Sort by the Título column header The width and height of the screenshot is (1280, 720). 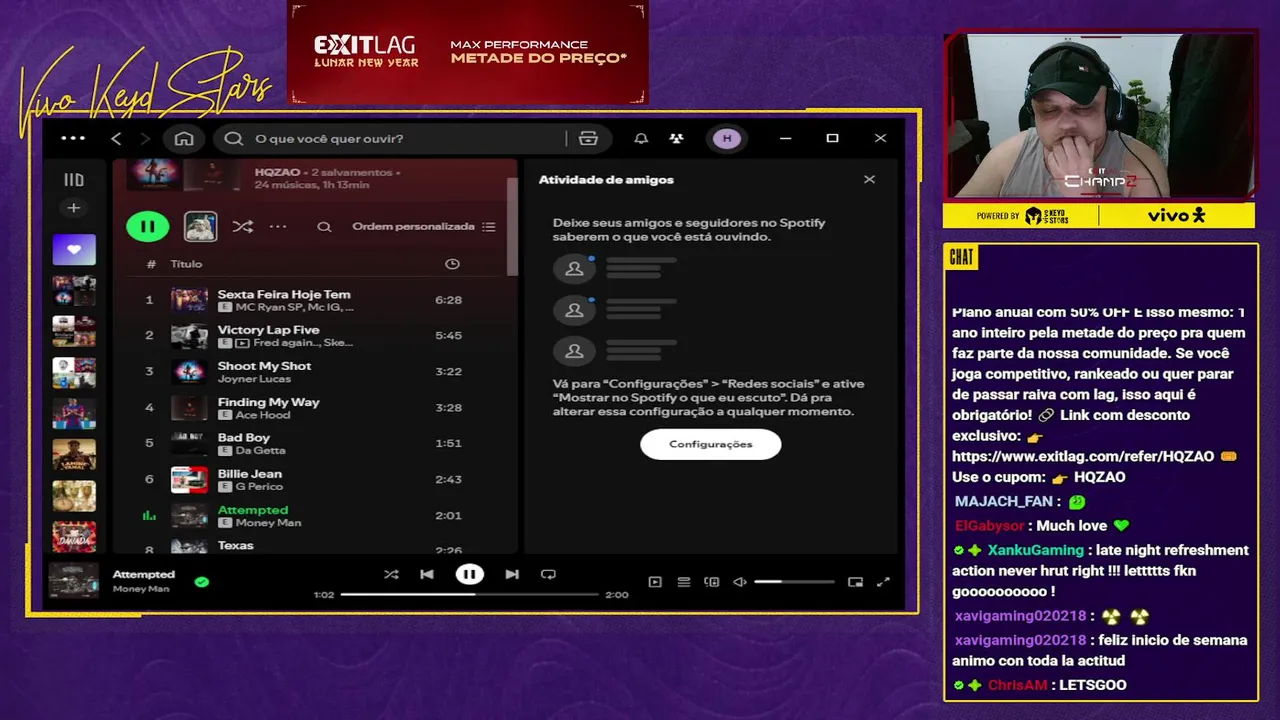[186, 264]
